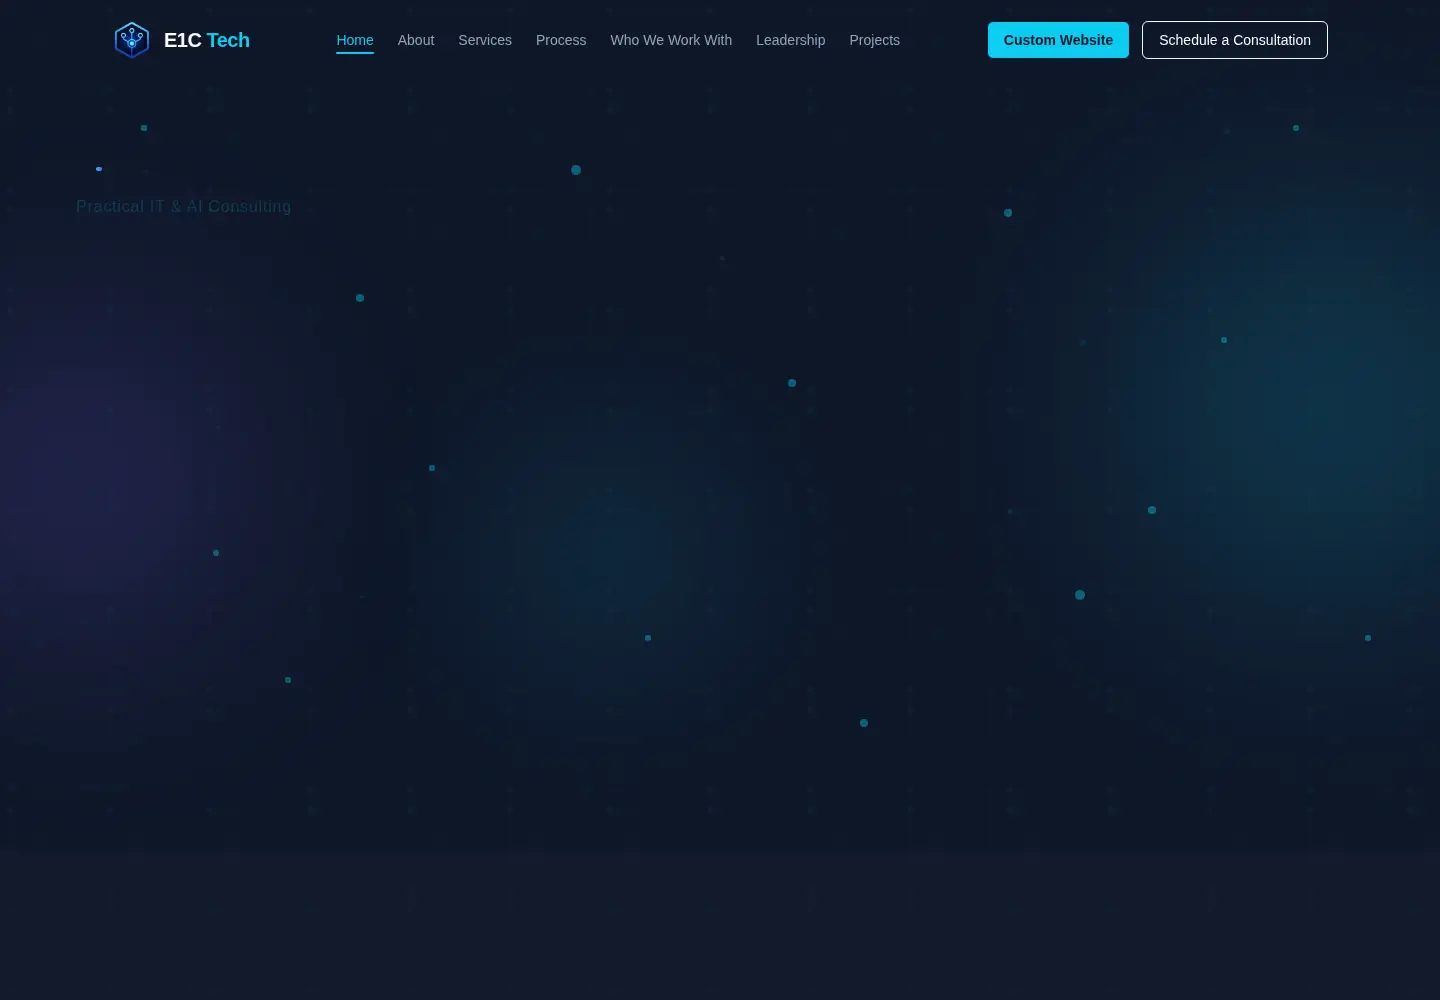Click the E1C Tech brand name
The width and height of the screenshot is (1440, 1000).
207,40
